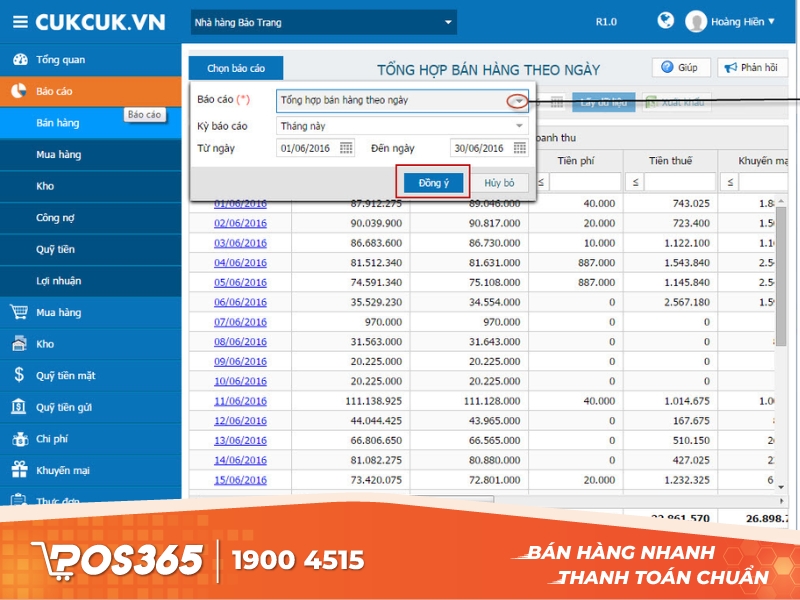Select the Công nợ report submenu
Viewport: 800px width, 600px height.
pos(91,218)
